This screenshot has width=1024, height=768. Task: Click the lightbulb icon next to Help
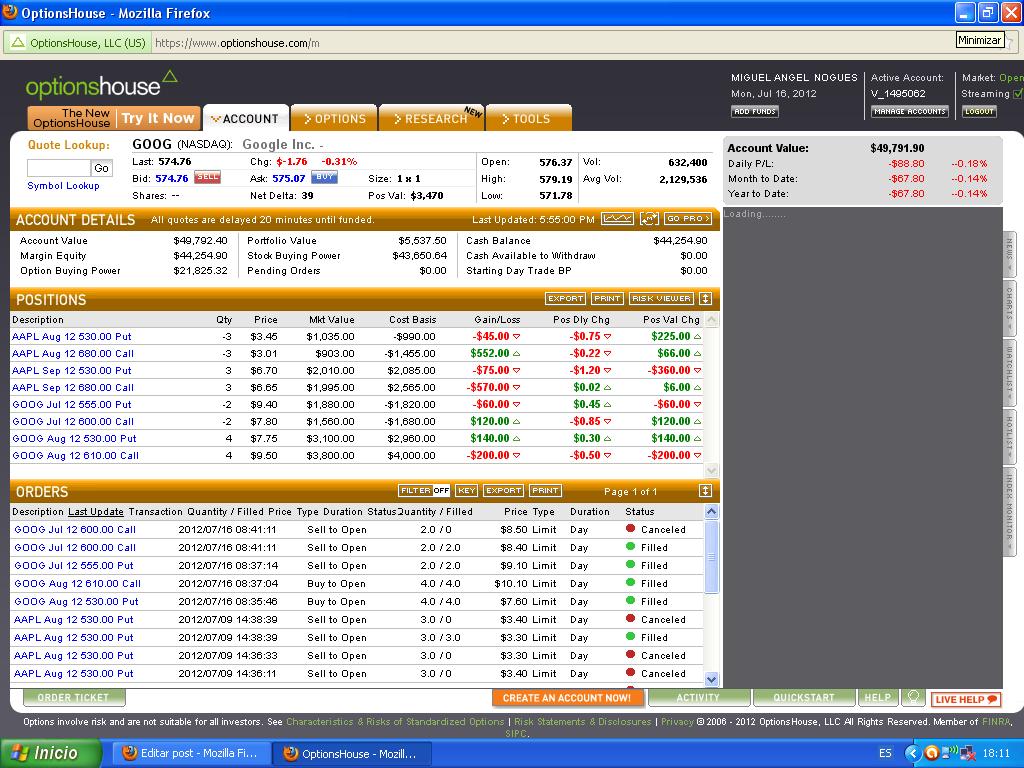(913, 697)
